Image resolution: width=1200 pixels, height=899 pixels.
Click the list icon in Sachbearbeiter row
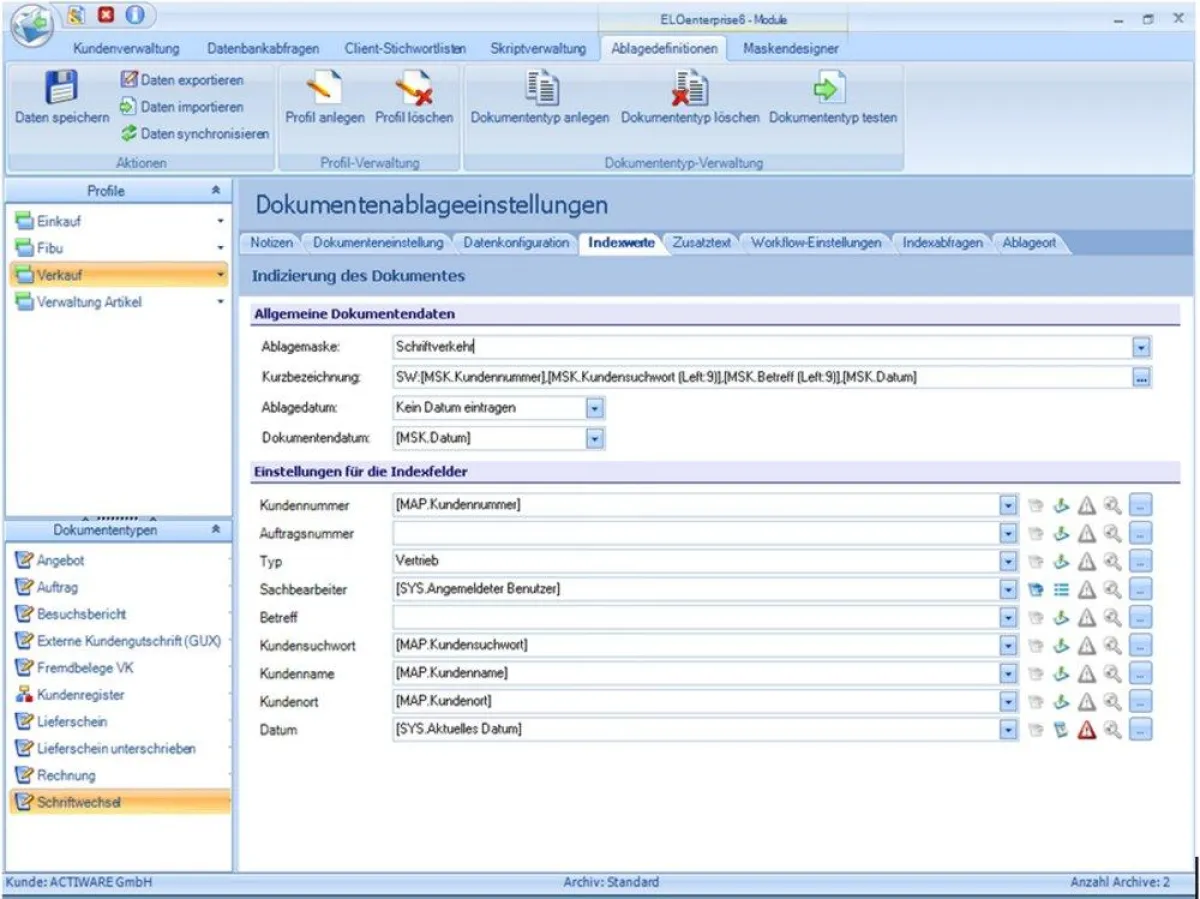coord(1061,590)
